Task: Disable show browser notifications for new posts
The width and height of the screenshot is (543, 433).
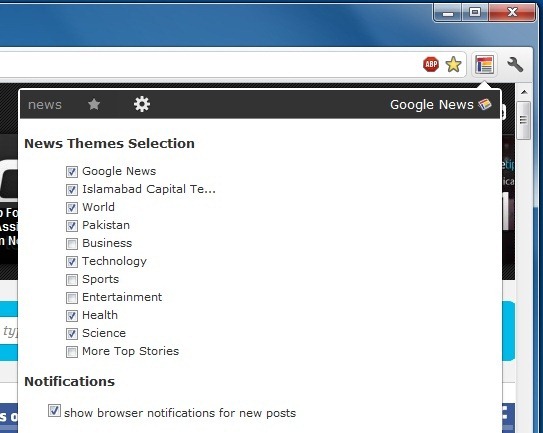Action: [54, 410]
